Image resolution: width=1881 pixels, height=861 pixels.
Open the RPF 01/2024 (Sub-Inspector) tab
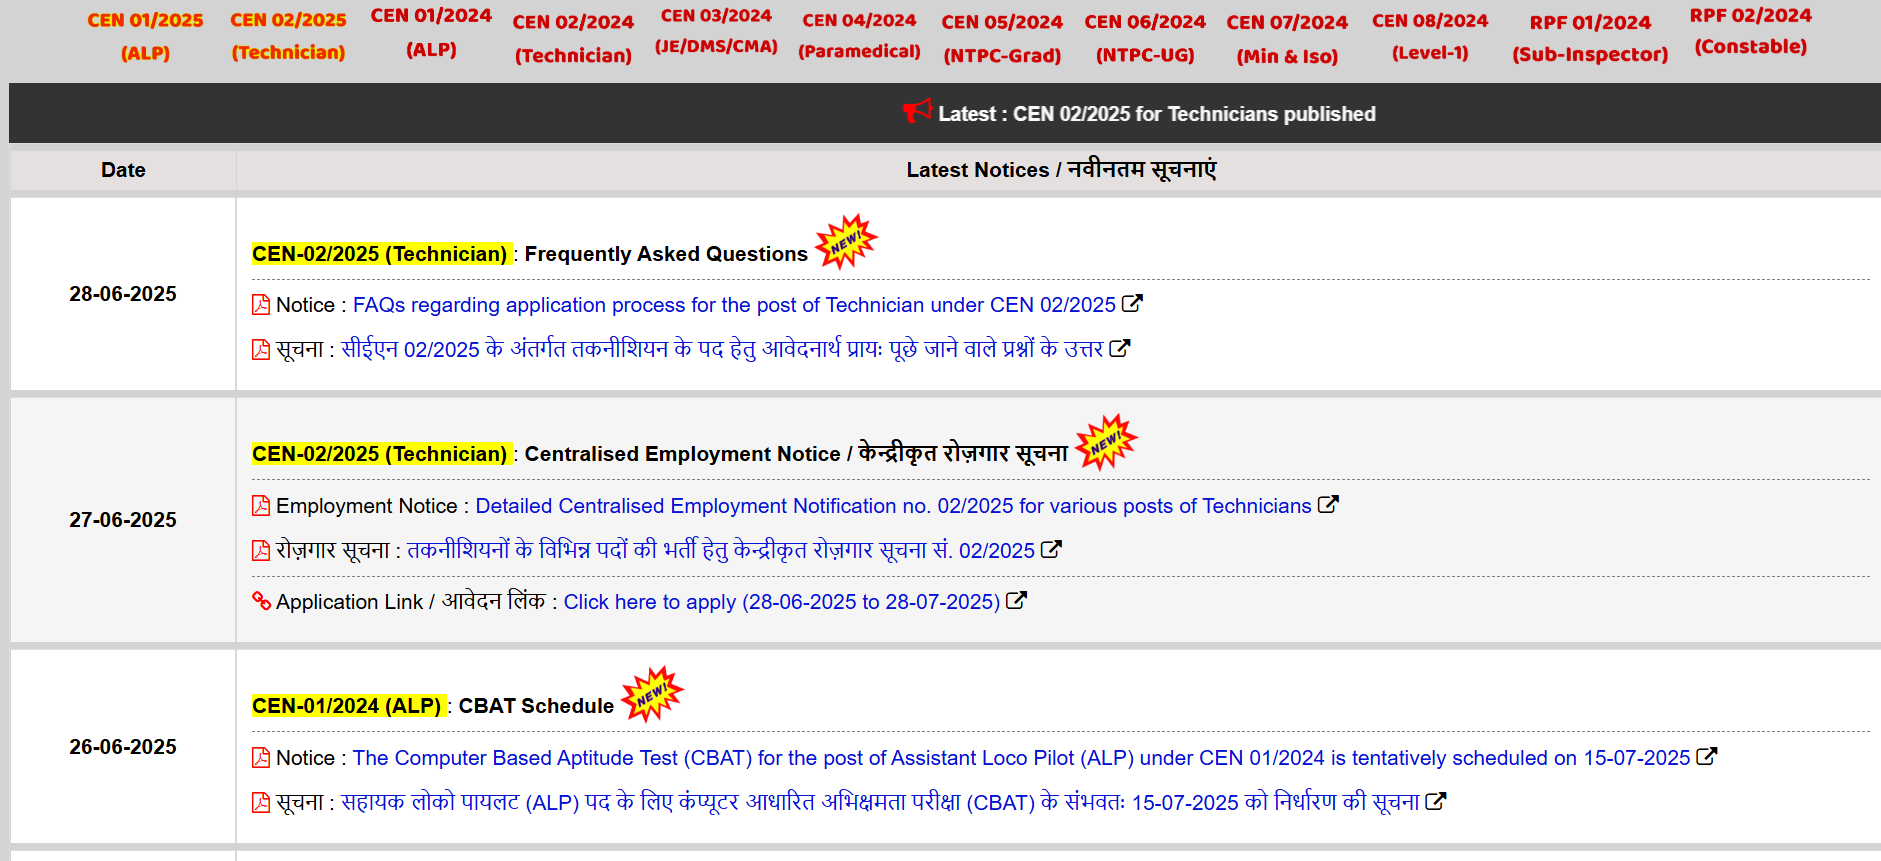point(1590,38)
